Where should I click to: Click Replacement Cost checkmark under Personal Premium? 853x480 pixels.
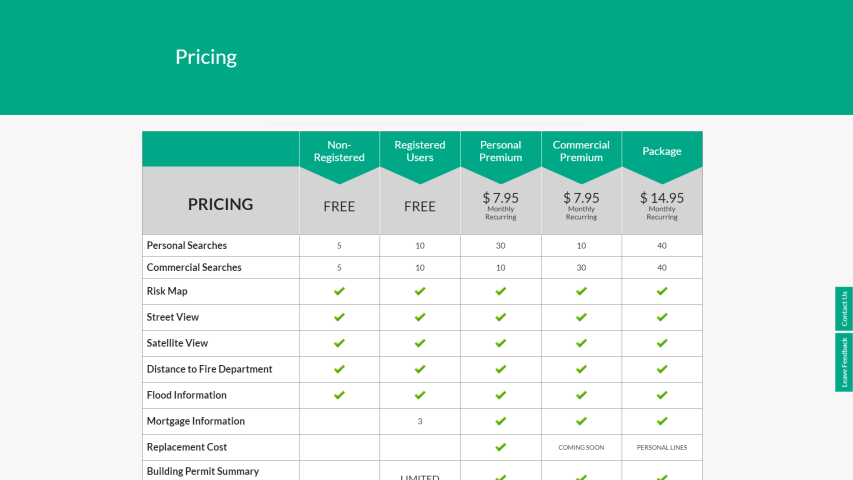pos(500,447)
